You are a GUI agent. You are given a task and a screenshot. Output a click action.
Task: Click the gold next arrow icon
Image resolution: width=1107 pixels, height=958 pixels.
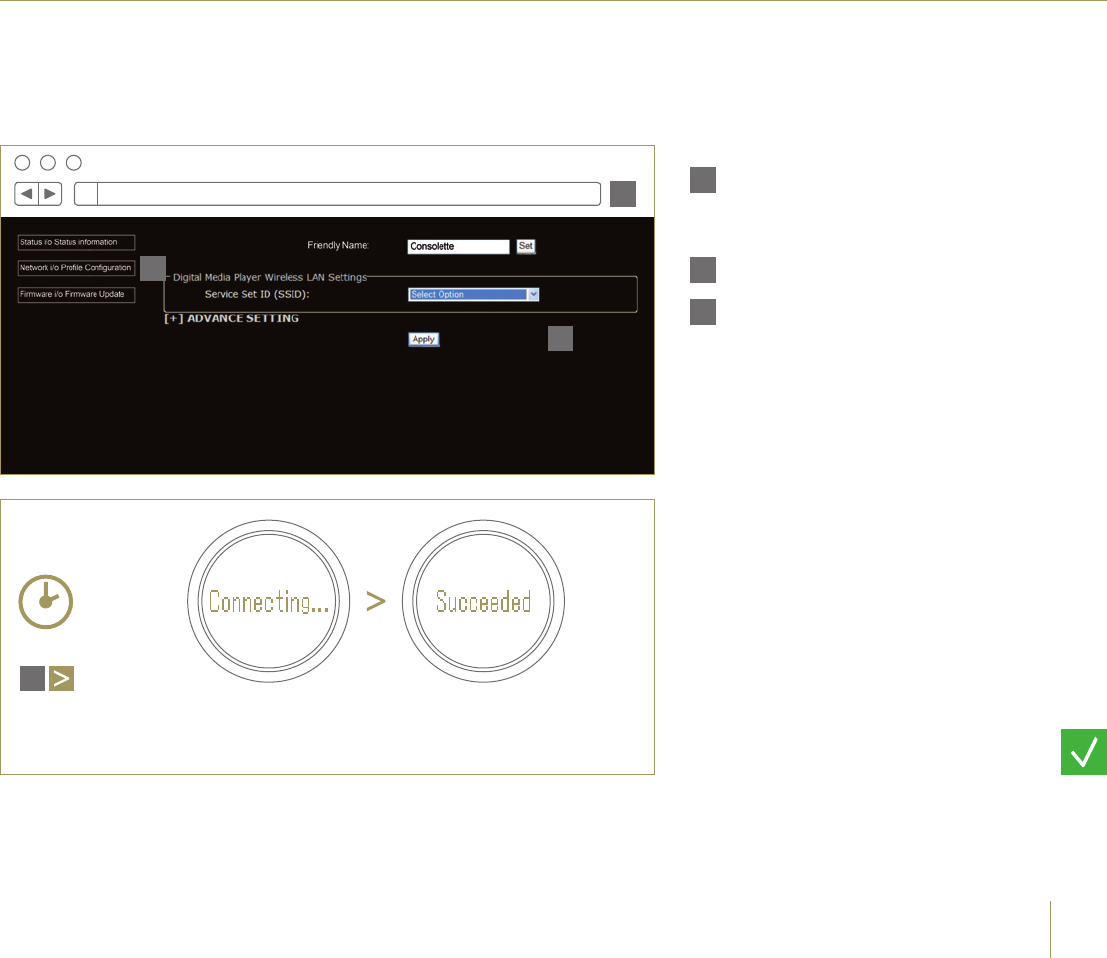[x=61, y=678]
